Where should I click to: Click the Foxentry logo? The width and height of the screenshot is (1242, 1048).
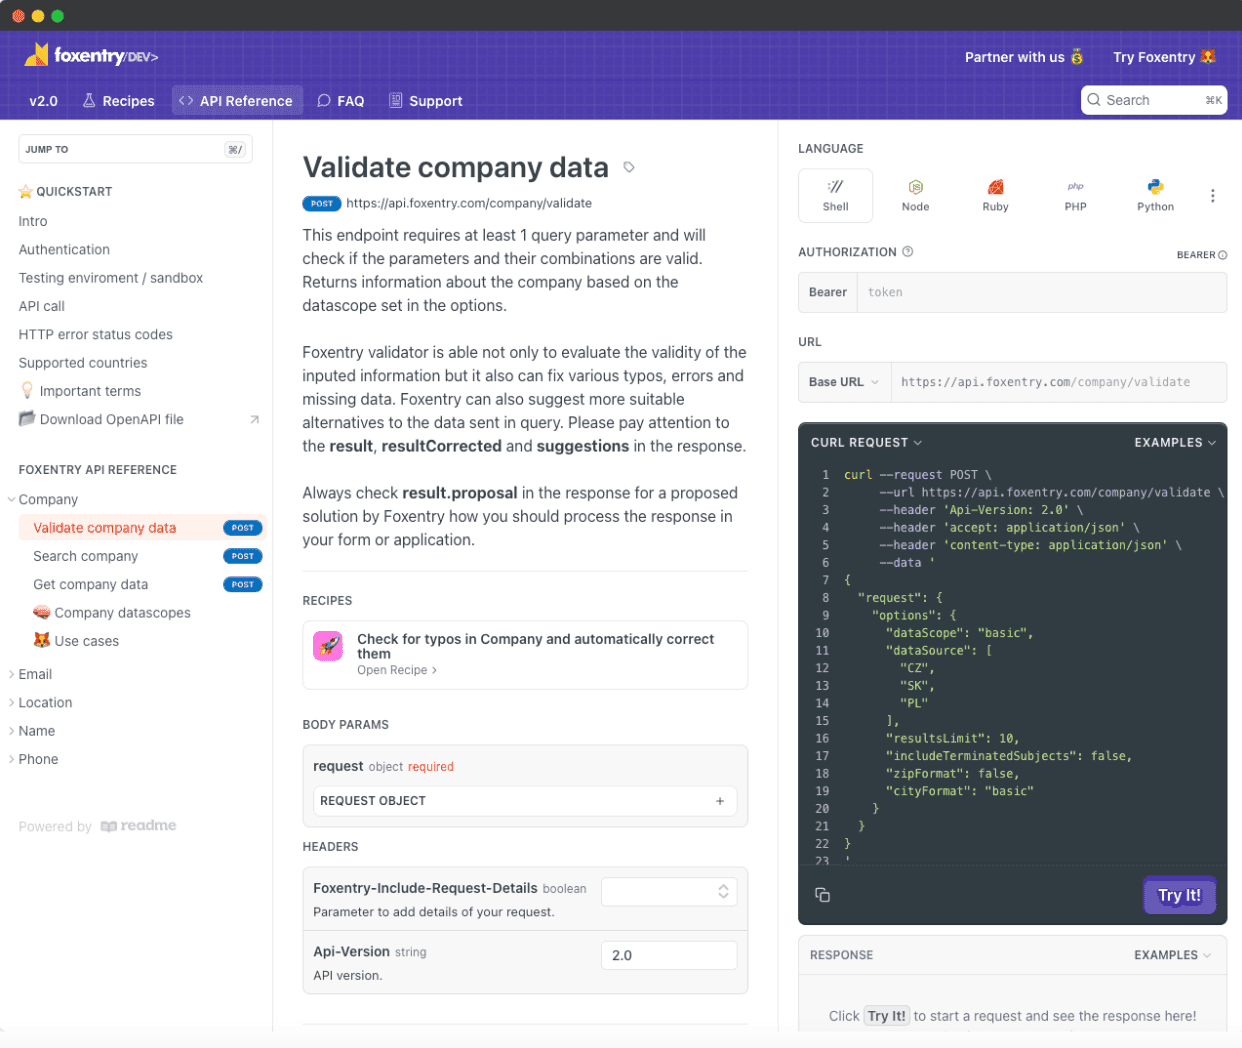(90, 56)
